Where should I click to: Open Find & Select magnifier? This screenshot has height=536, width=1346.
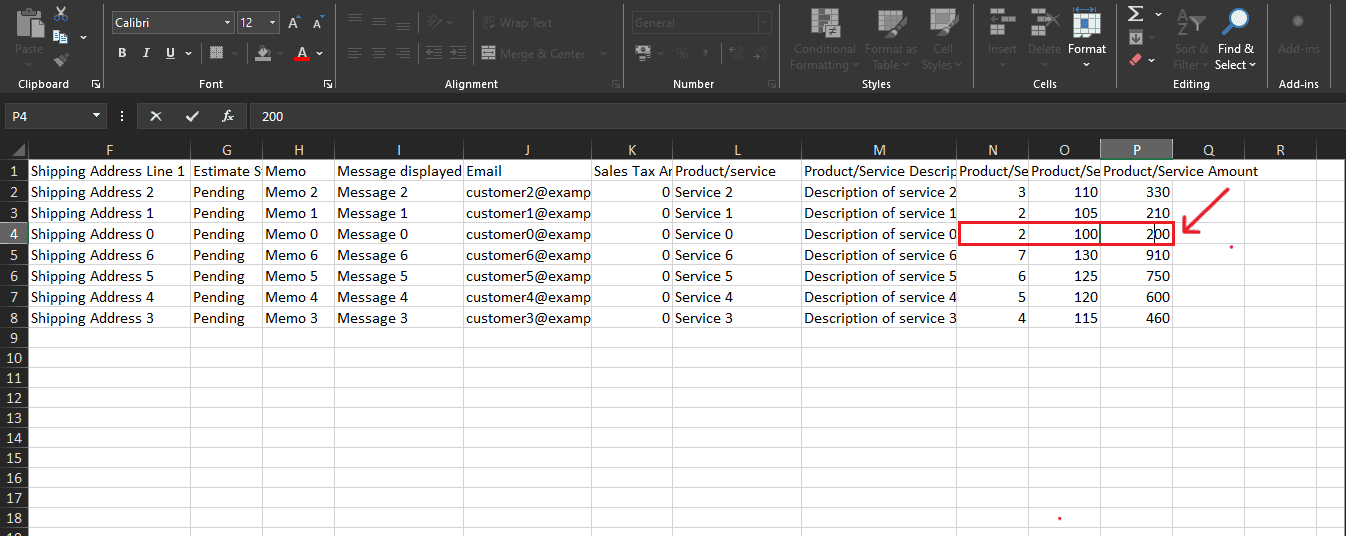[x=1236, y=40]
